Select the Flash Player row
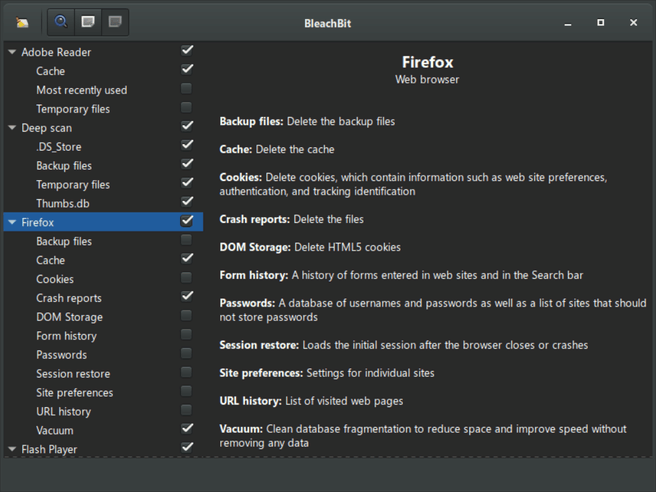656x492 pixels. coord(103,449)
